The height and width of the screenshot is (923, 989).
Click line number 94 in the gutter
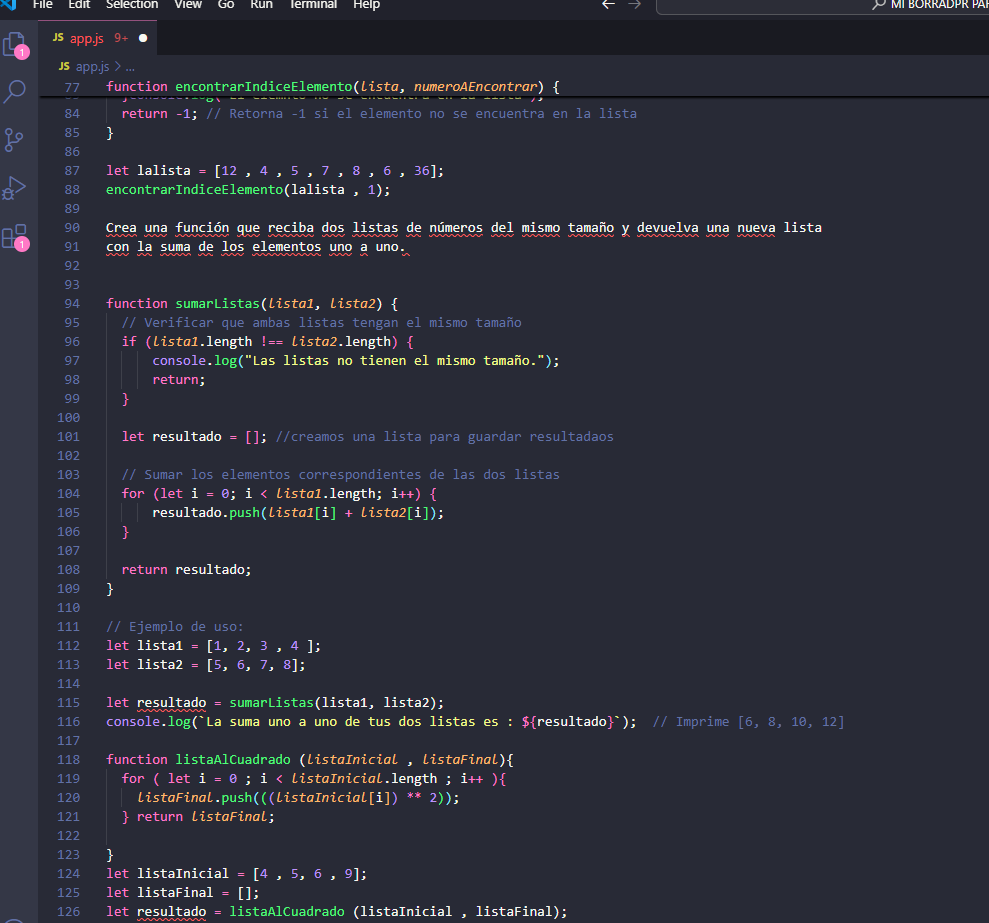72,303
